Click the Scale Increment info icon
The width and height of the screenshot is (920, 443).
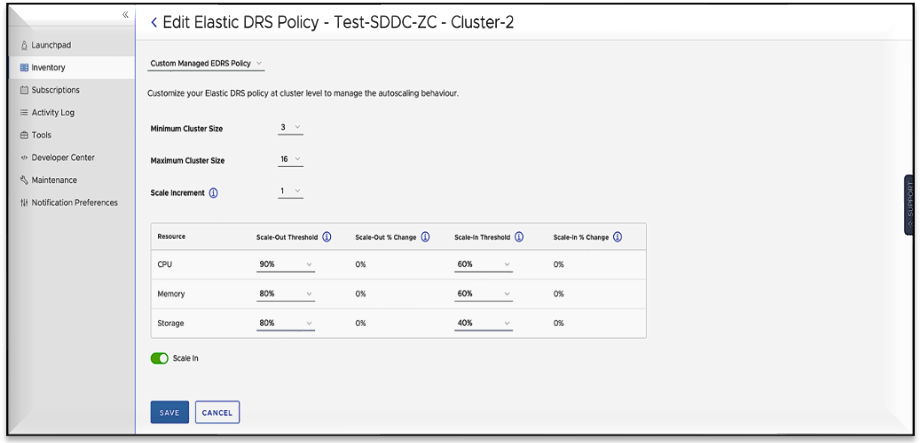[x=213, y=193]
